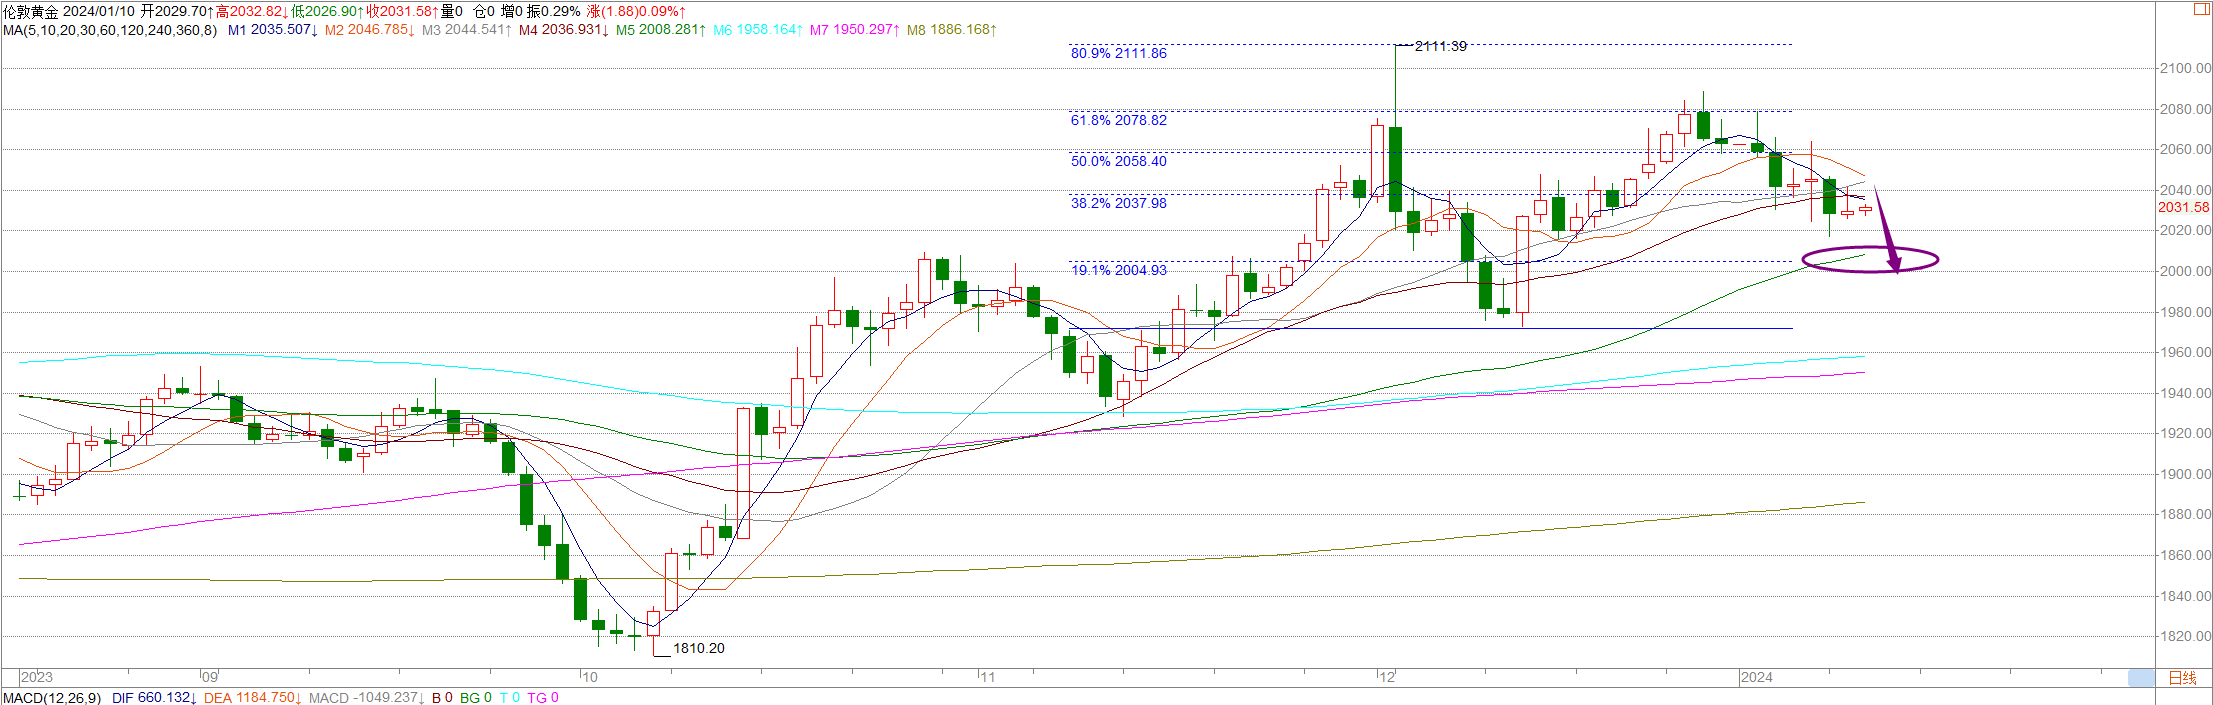
Task: Click the 2111.39 high price marker
Action: 1440,46
